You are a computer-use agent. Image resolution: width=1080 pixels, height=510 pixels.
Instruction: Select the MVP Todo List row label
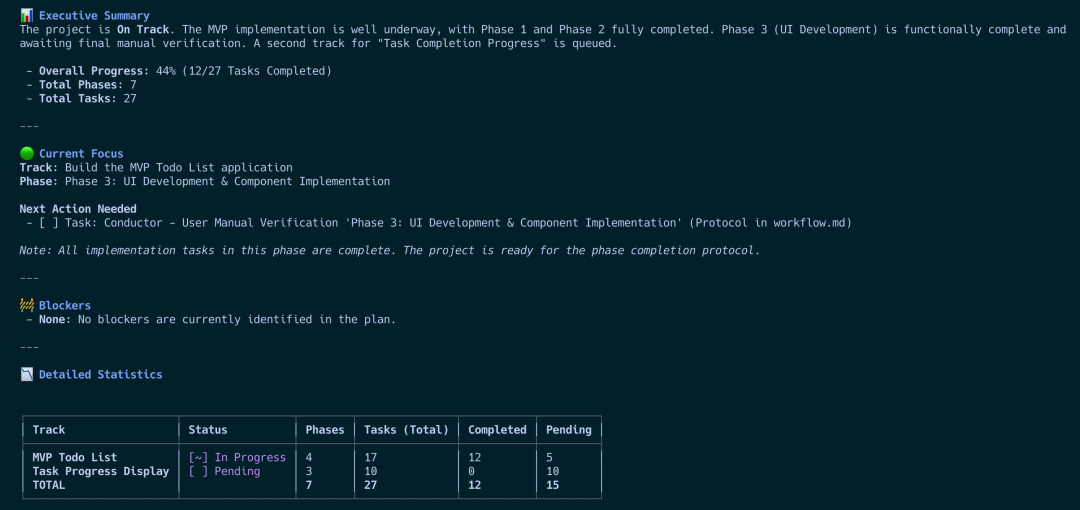pos(75,458)
